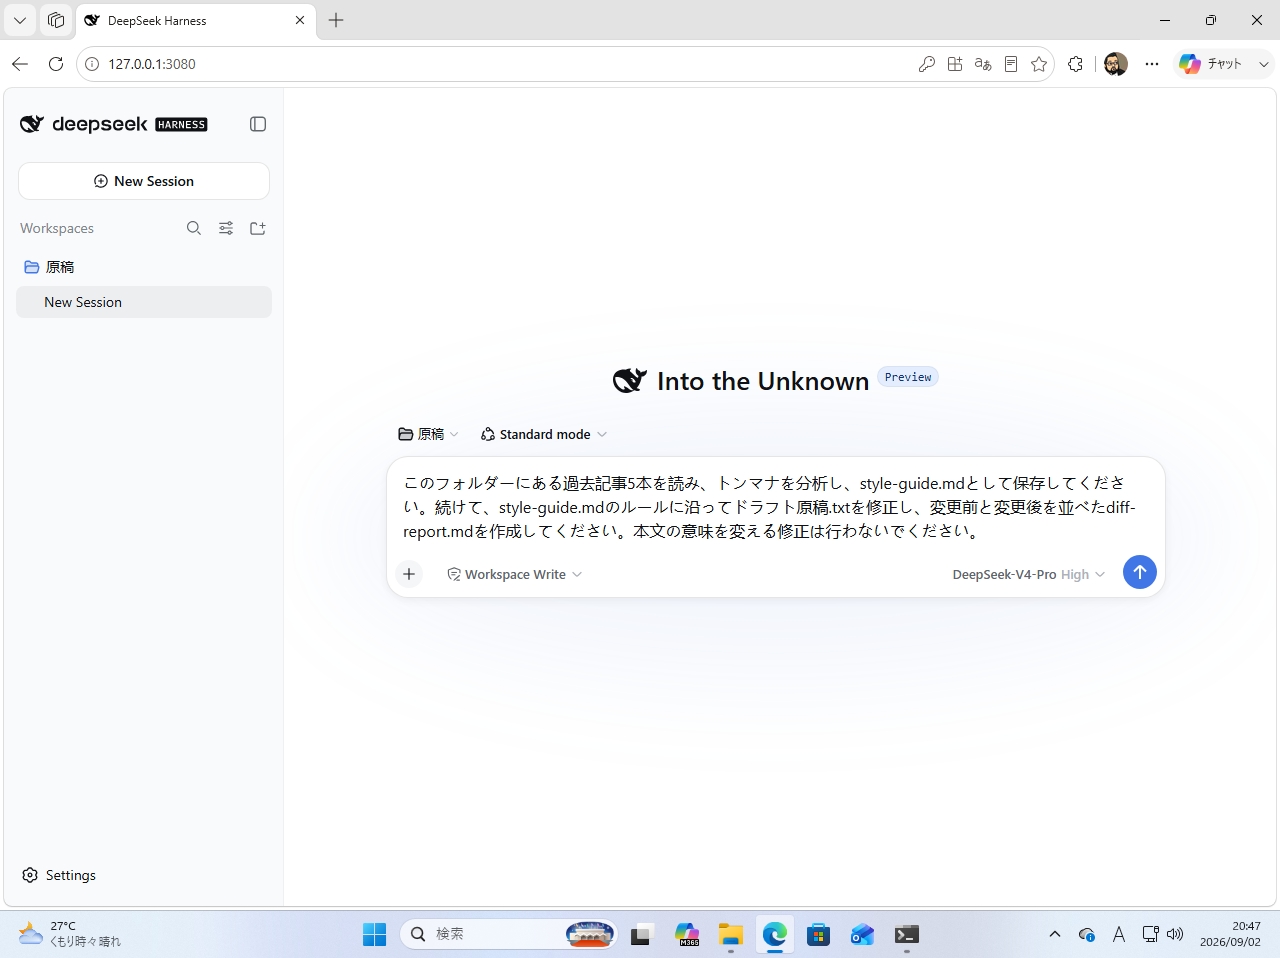Open DeepSeek-V4-Pro High model selector
The height and width of the screenshot is (958, 1280).
tap(1029, 574)
